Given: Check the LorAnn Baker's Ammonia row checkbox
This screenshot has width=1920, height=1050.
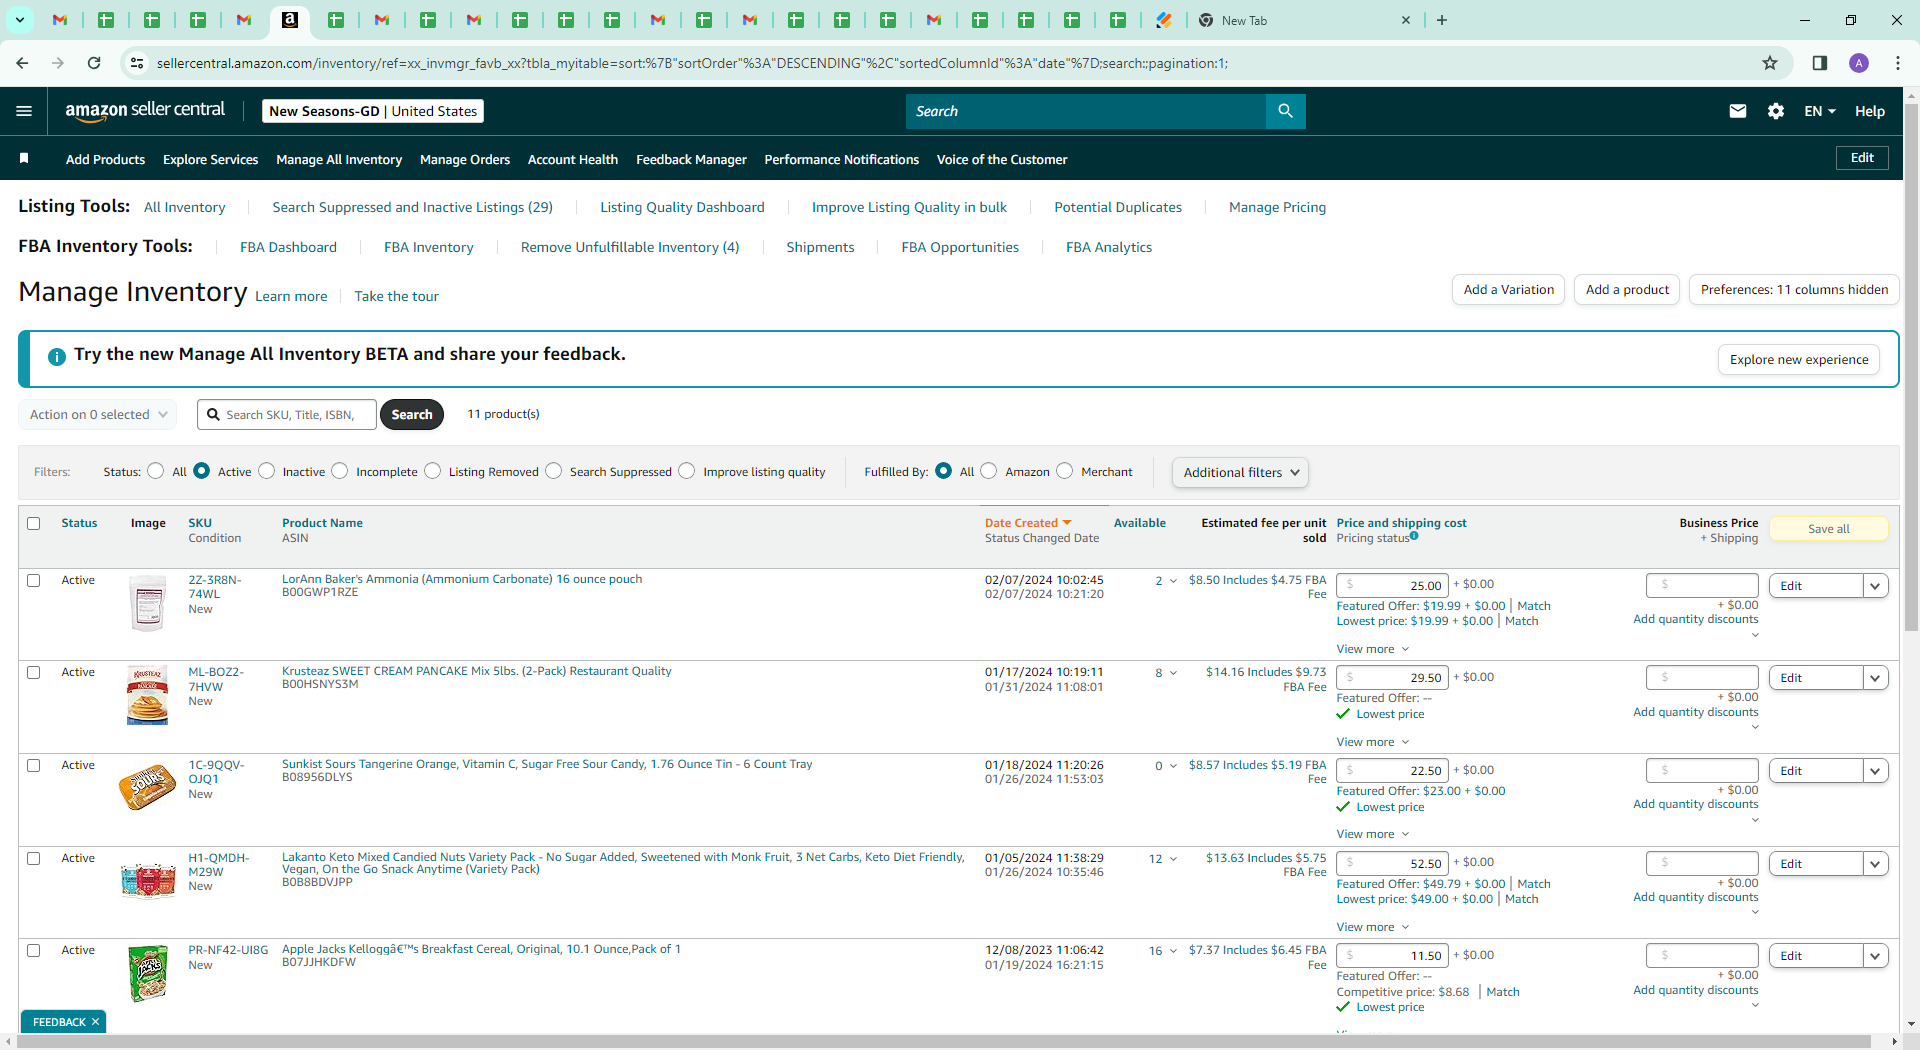Looking at the screenshot, I should (x=34, y=580).
